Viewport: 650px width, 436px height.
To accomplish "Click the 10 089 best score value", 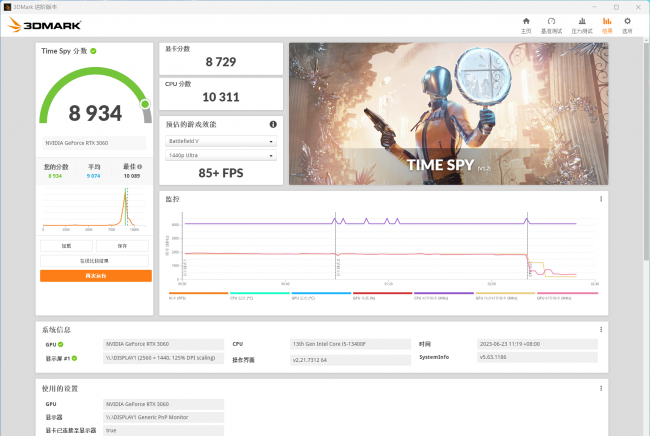I will click(132, 176).
